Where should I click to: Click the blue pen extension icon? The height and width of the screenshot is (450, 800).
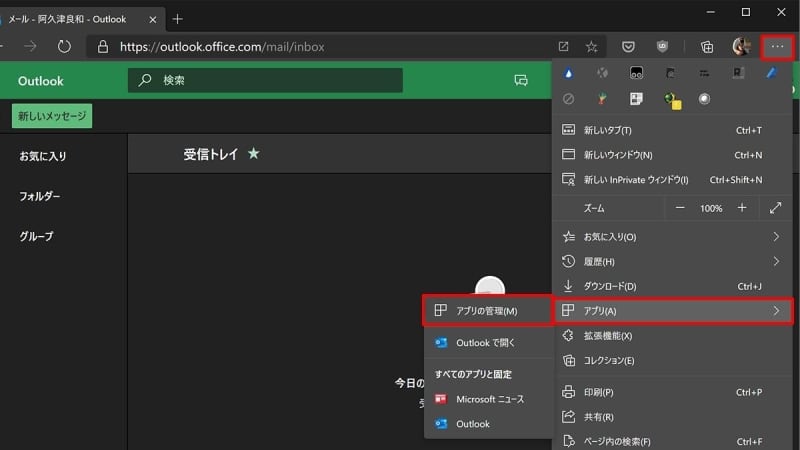[771, 73]
